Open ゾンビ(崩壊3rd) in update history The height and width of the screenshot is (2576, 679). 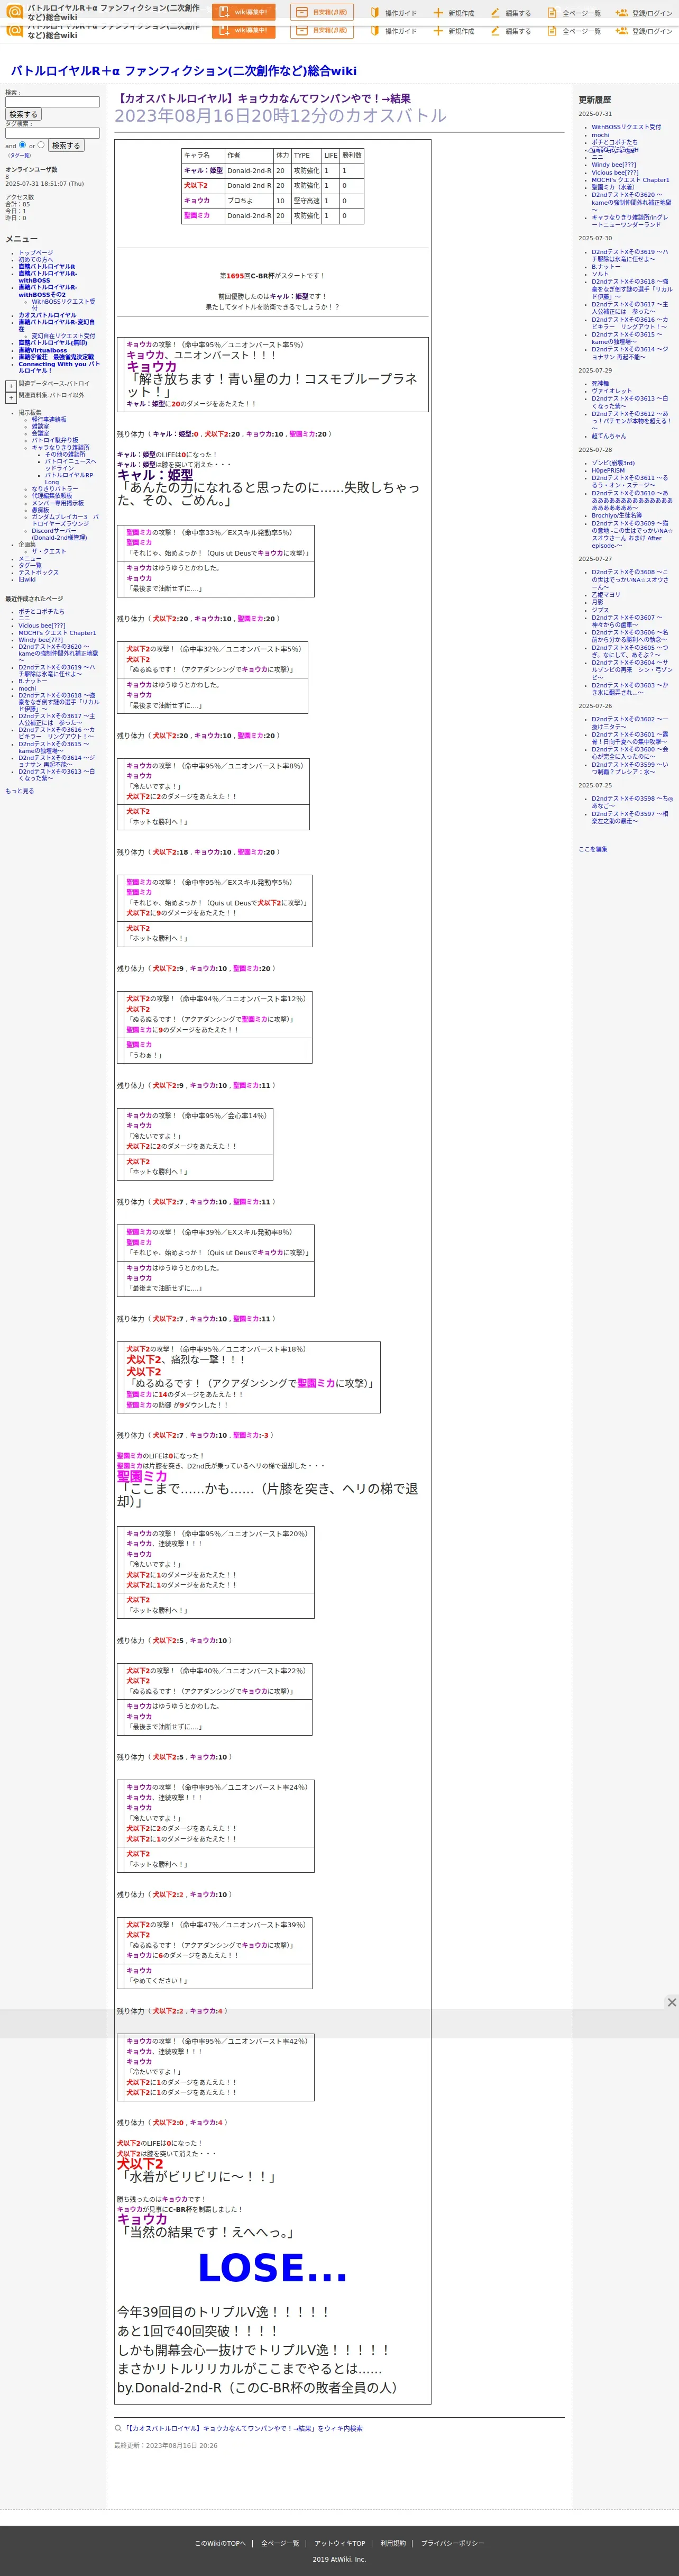click(612, 463)
